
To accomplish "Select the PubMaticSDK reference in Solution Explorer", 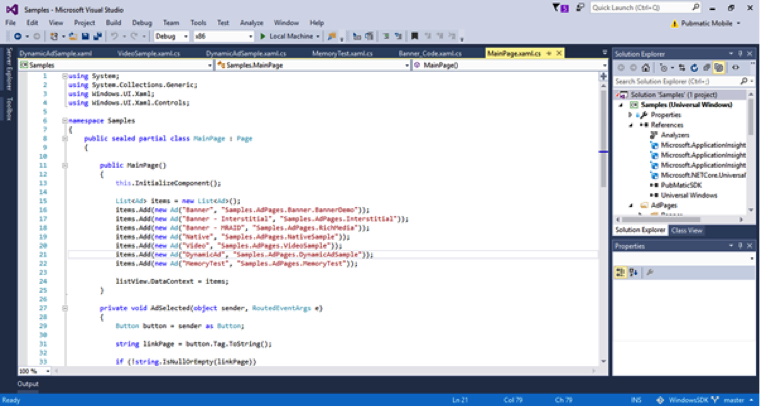I will click(x=681, y=186).
